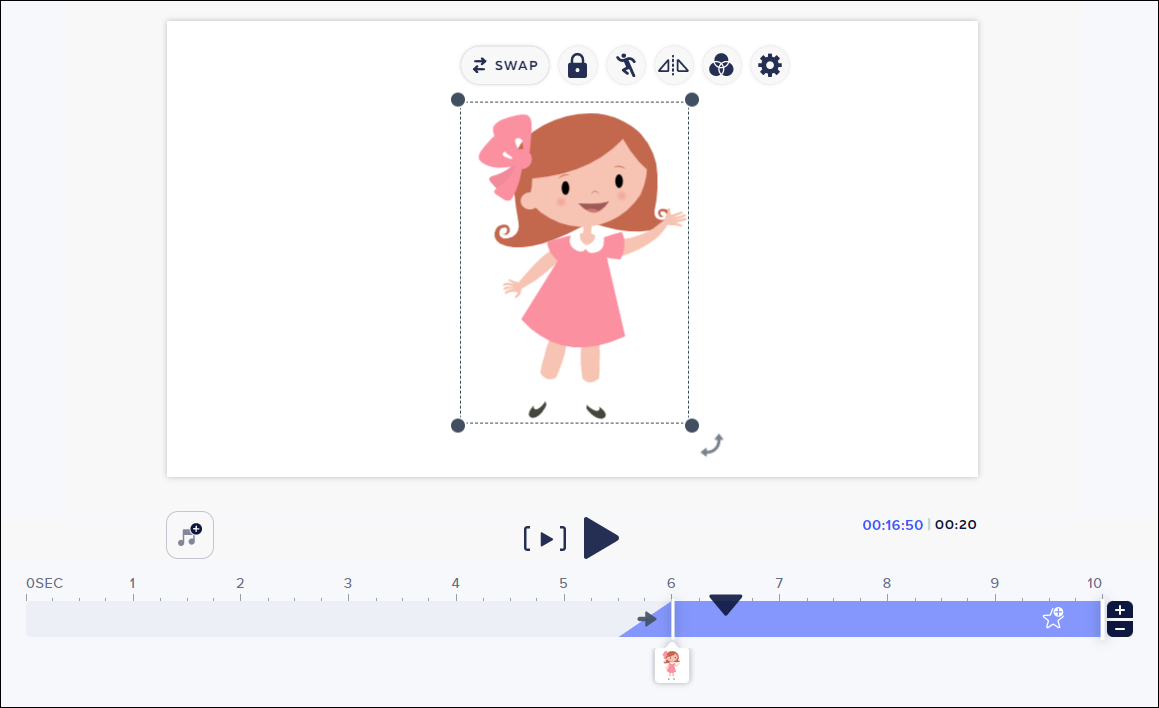
Task: Add exit effect star icon on timeline
Action: click(x=1053, y=618)
